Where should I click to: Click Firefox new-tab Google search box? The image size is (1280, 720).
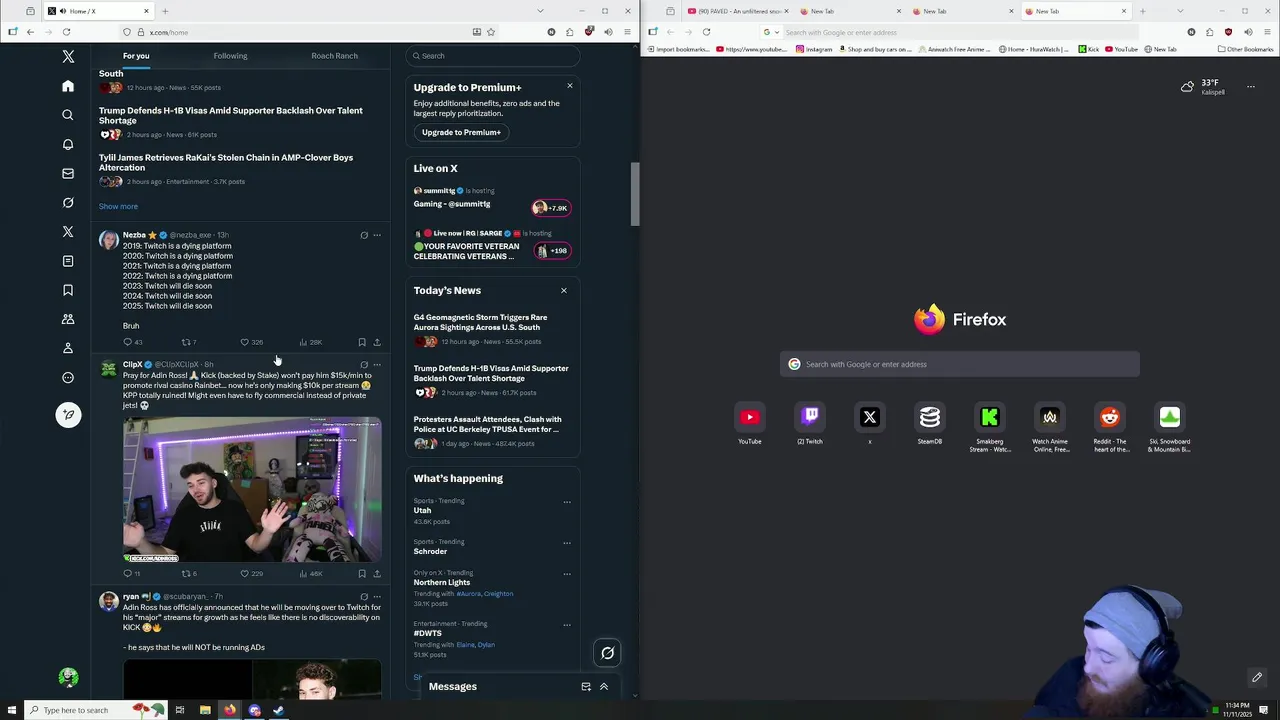960,364
